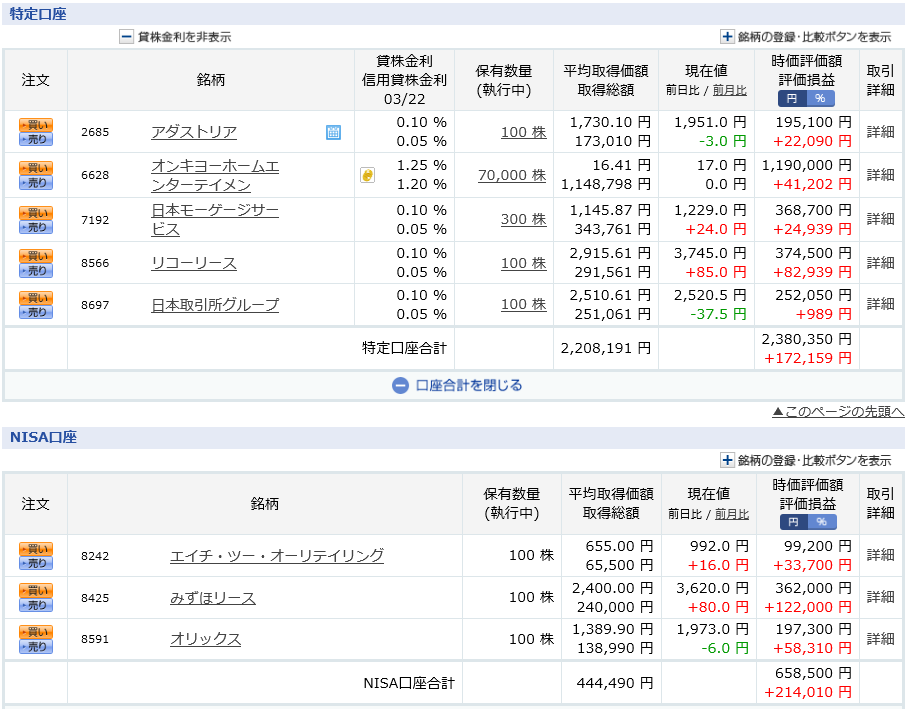
Task: Switch 特定口座 valuation to % display
Action: point(820,98)
